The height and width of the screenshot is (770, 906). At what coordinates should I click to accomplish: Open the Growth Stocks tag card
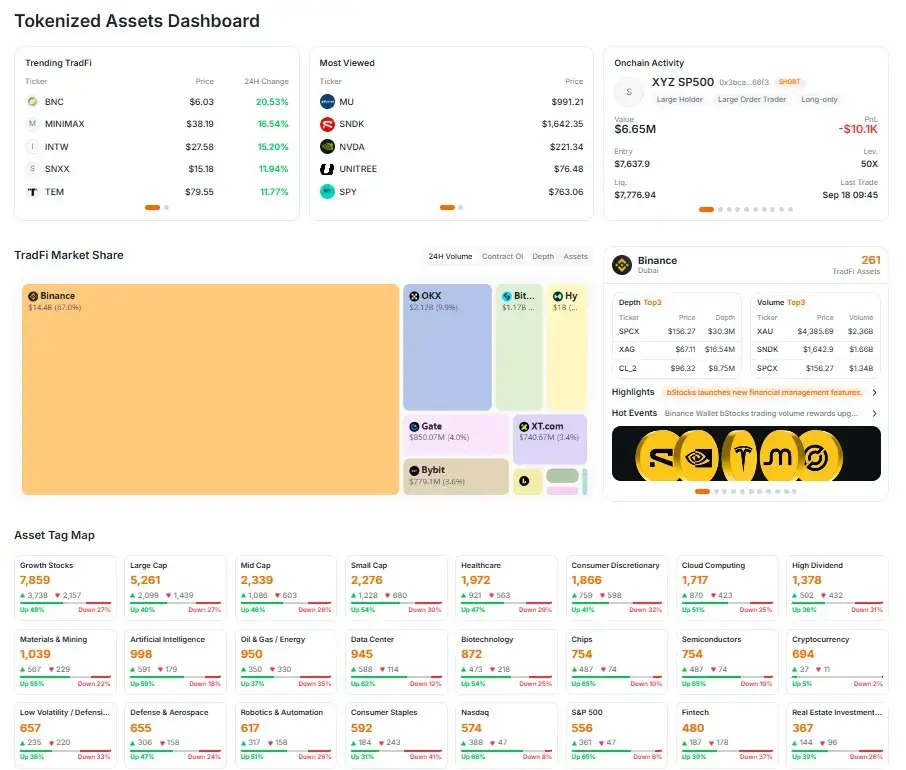[65, 588]
